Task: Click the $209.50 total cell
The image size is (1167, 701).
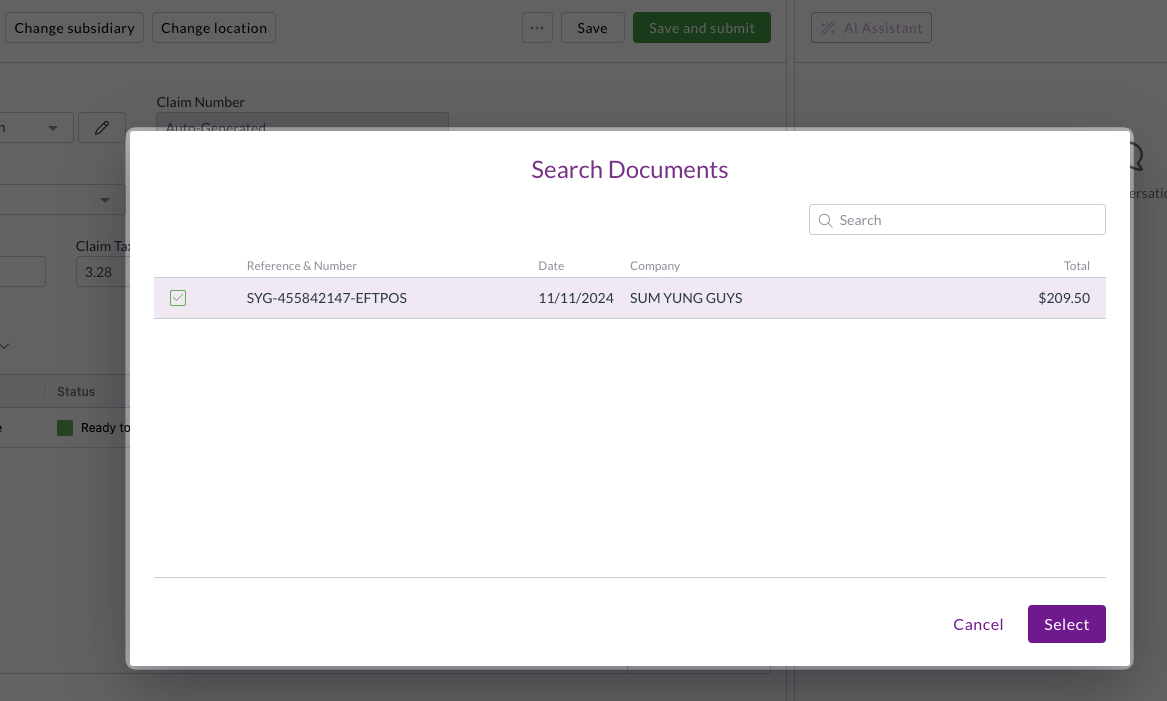Action: click(x=1064, y=298)
